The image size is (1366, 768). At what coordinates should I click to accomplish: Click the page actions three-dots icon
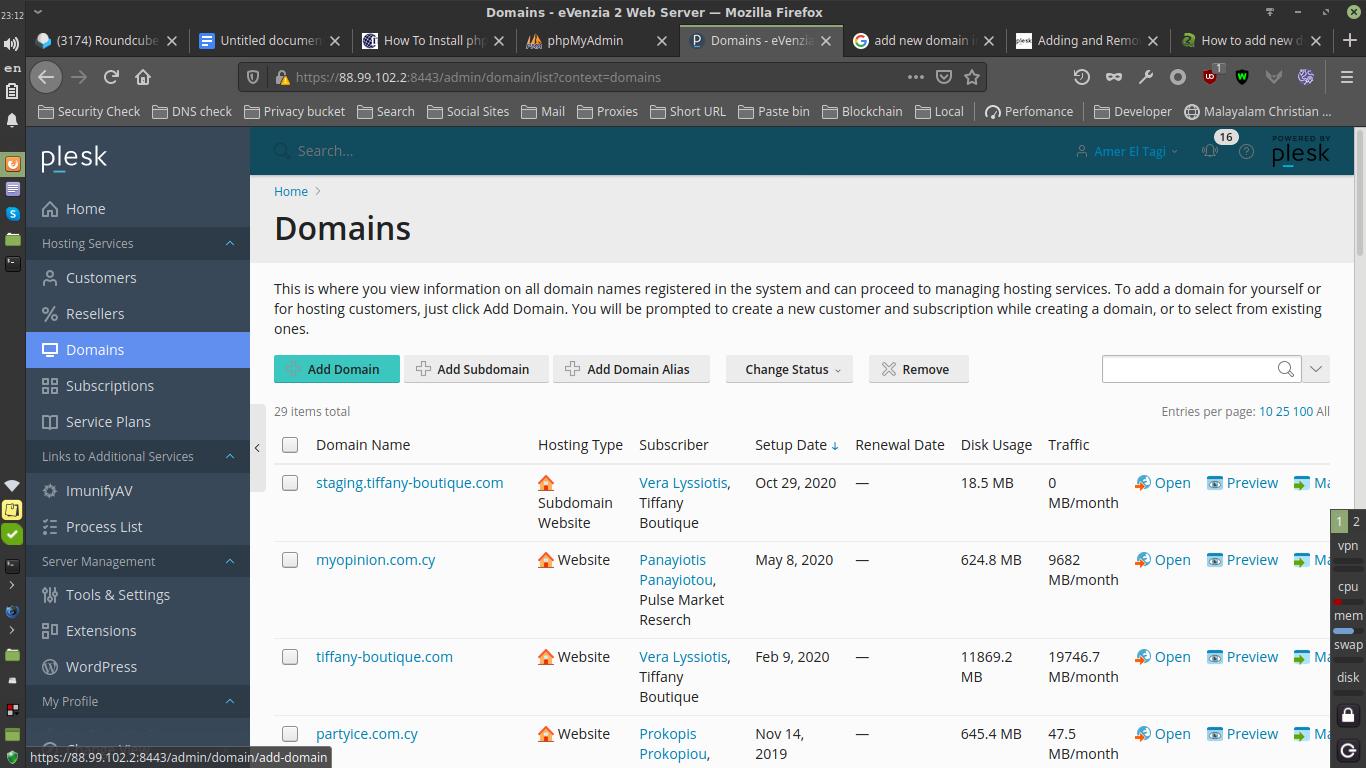(916, 77)
